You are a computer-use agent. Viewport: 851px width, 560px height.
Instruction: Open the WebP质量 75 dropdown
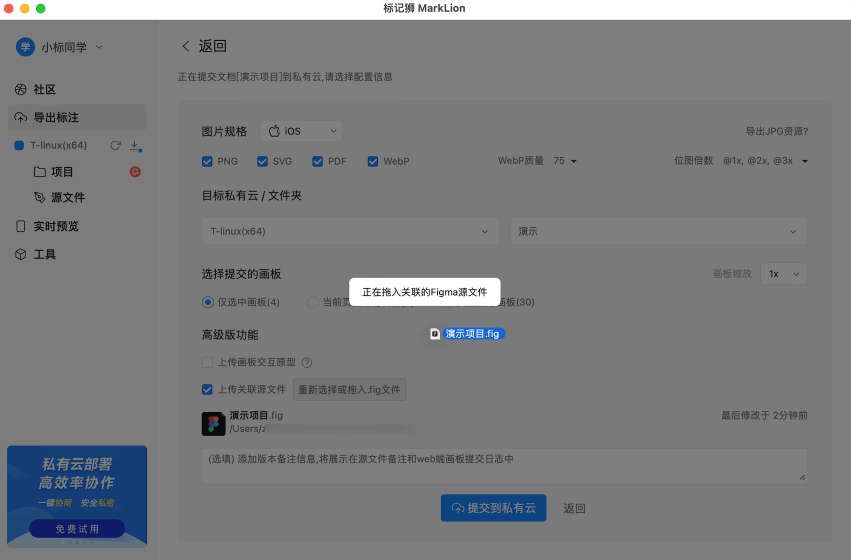coord(565,161)
